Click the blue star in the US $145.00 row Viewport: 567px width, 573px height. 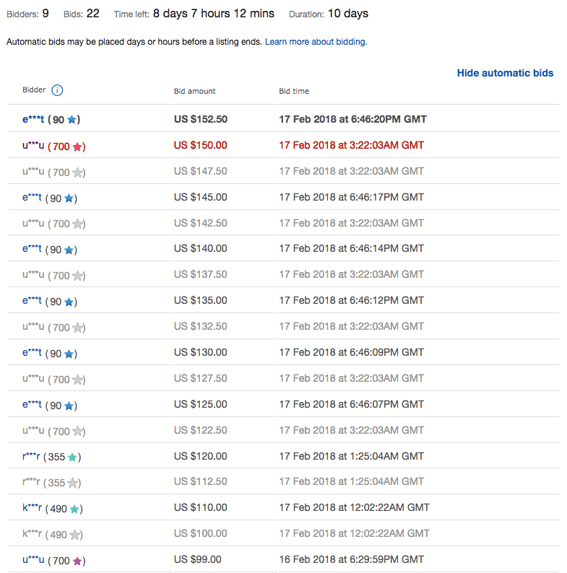pos(69,198)
